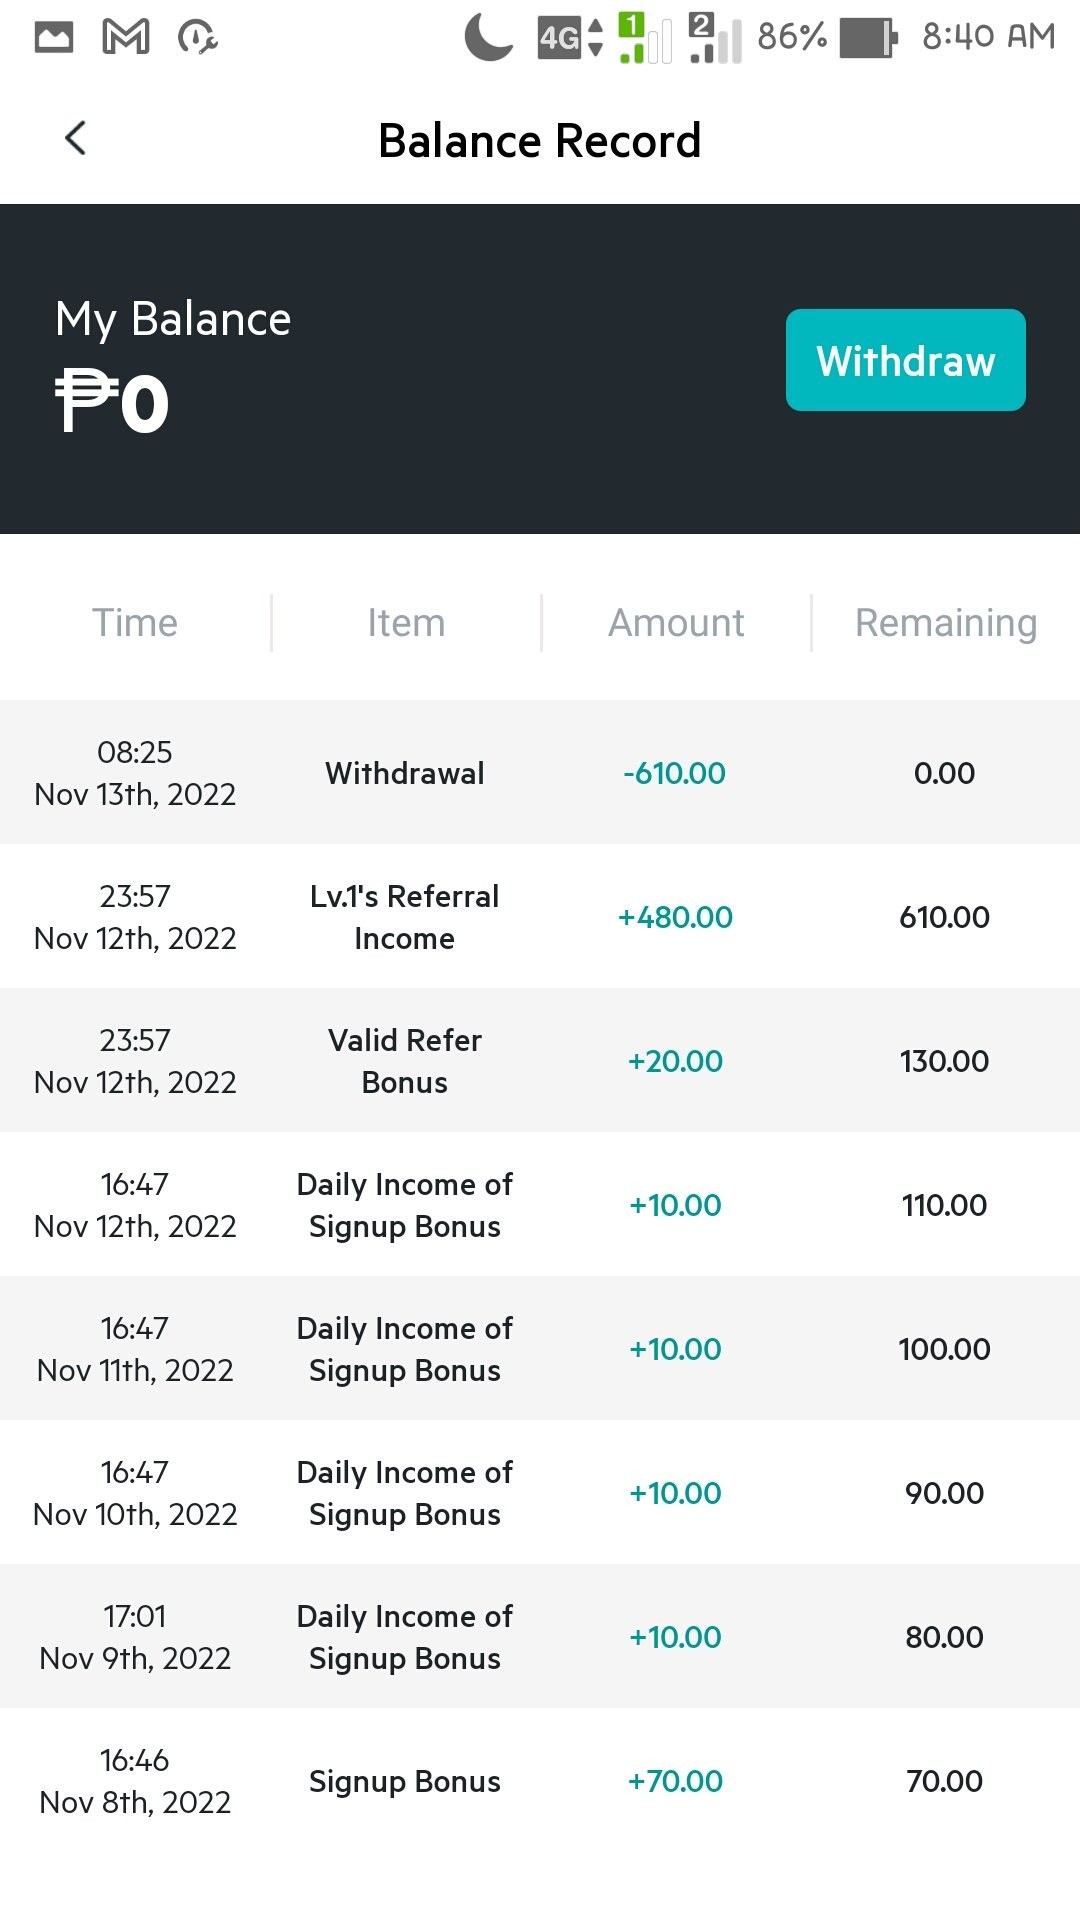Open Nov 9th Daily Income record
This screenshot has width=1080, height=1920.
(540, 1636)
